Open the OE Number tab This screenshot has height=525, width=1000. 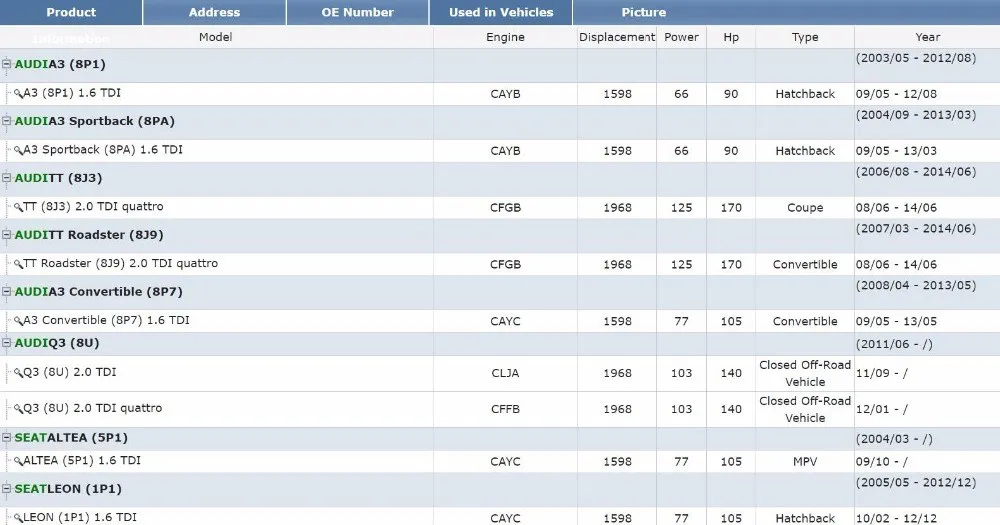point(357,12)
